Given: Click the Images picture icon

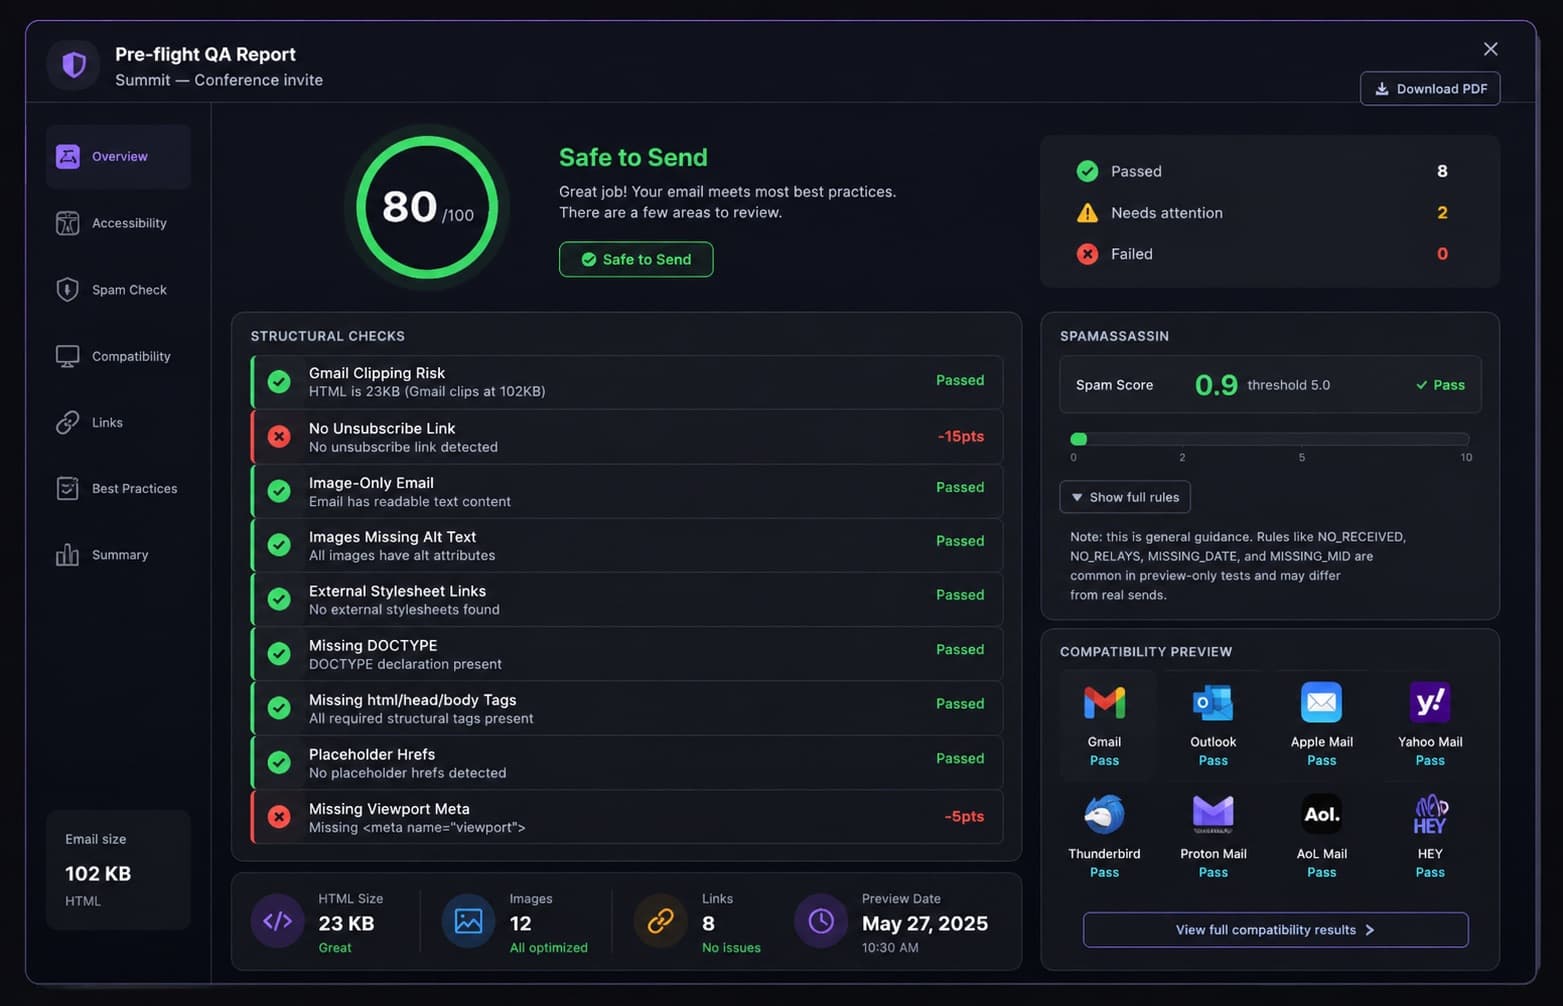Looking at the screenshot, I should pos(468,921).
